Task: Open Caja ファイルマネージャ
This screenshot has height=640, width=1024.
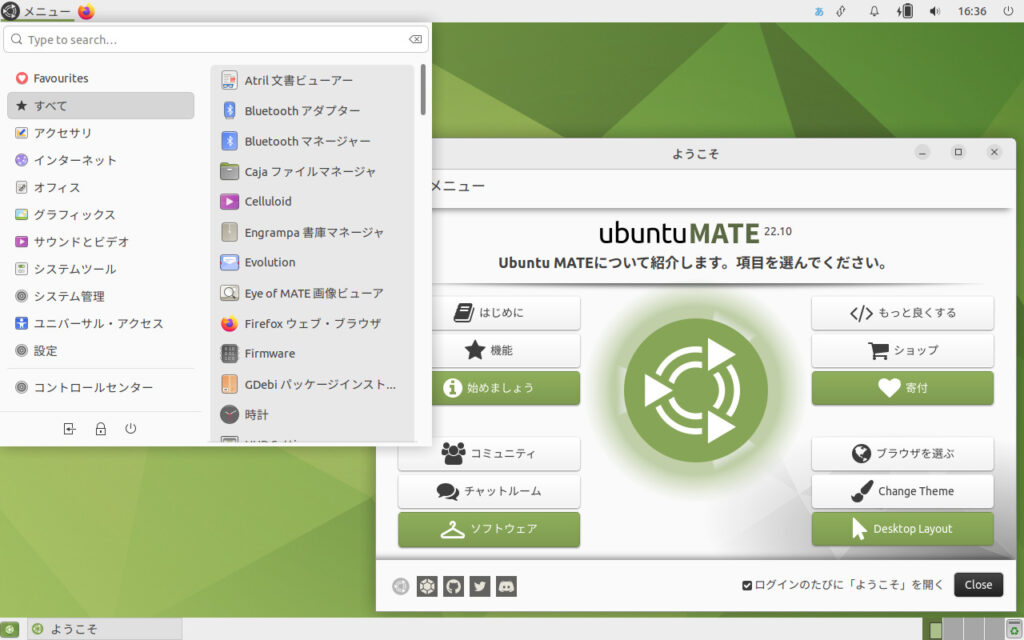Action: (x=302, y=171)
